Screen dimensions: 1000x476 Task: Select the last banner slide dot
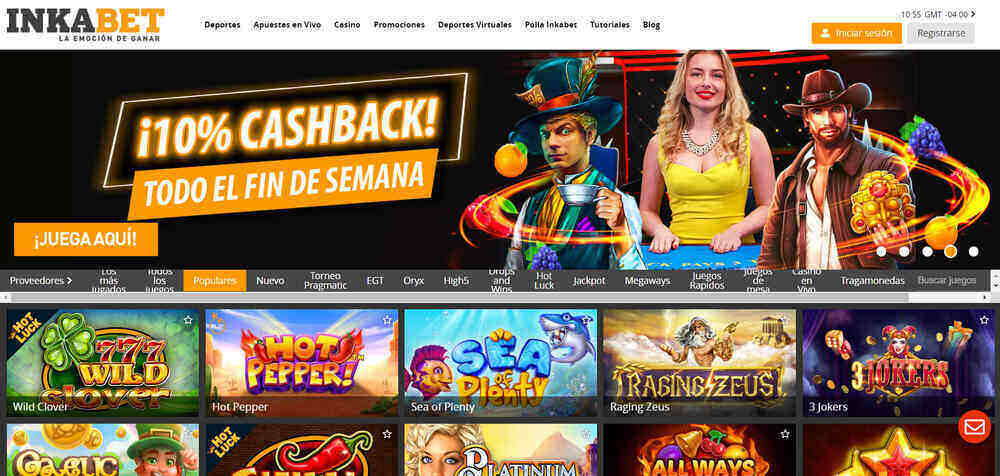[973, 251]
